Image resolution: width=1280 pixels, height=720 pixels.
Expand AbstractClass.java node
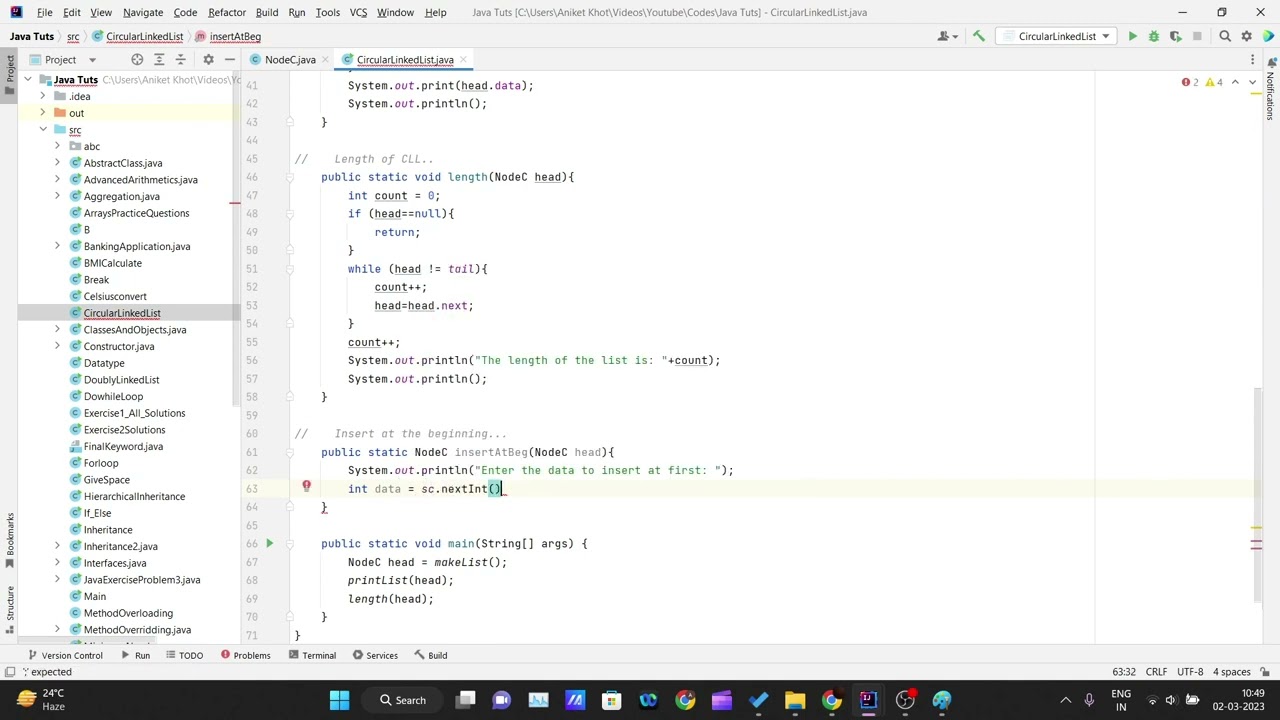coord(57,163)
